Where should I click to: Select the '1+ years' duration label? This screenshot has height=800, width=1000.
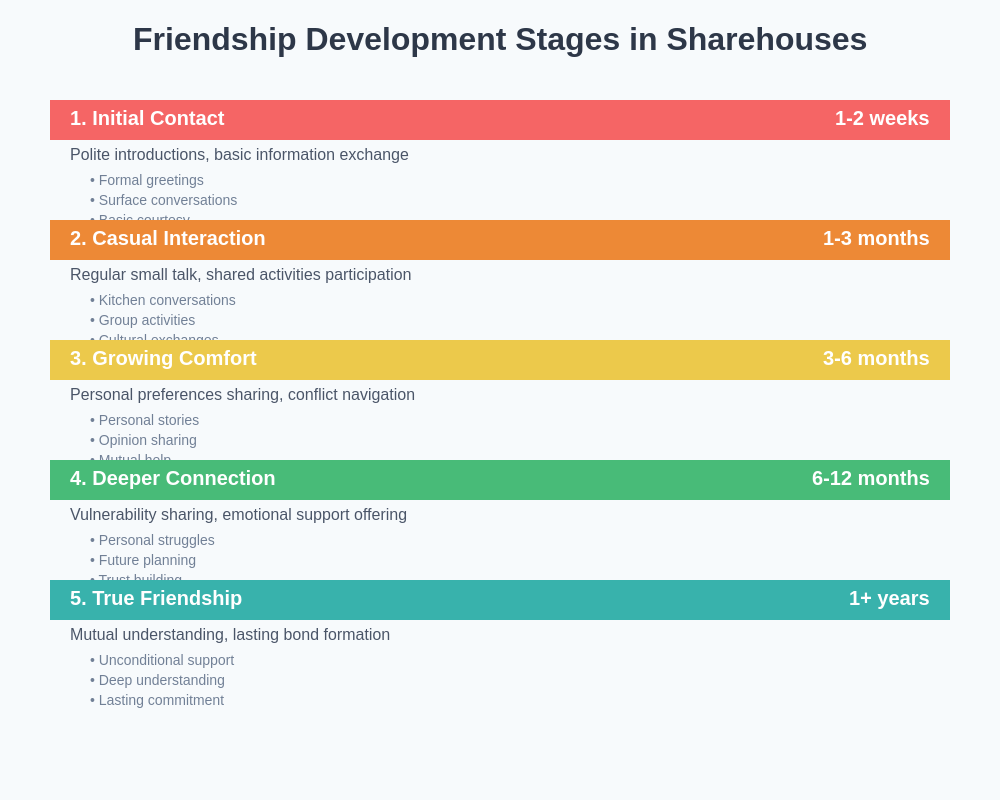pyautogui.click(x=889, y=598)
